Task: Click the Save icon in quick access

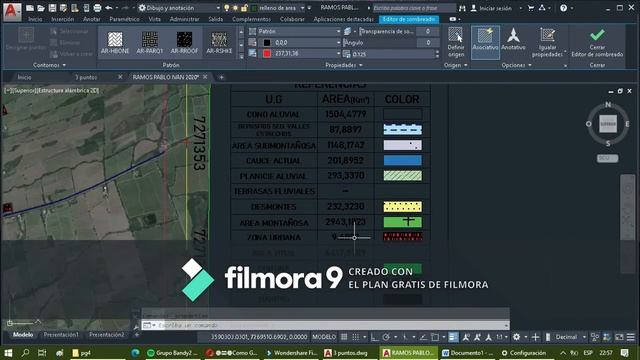Action: pos(52,8)
